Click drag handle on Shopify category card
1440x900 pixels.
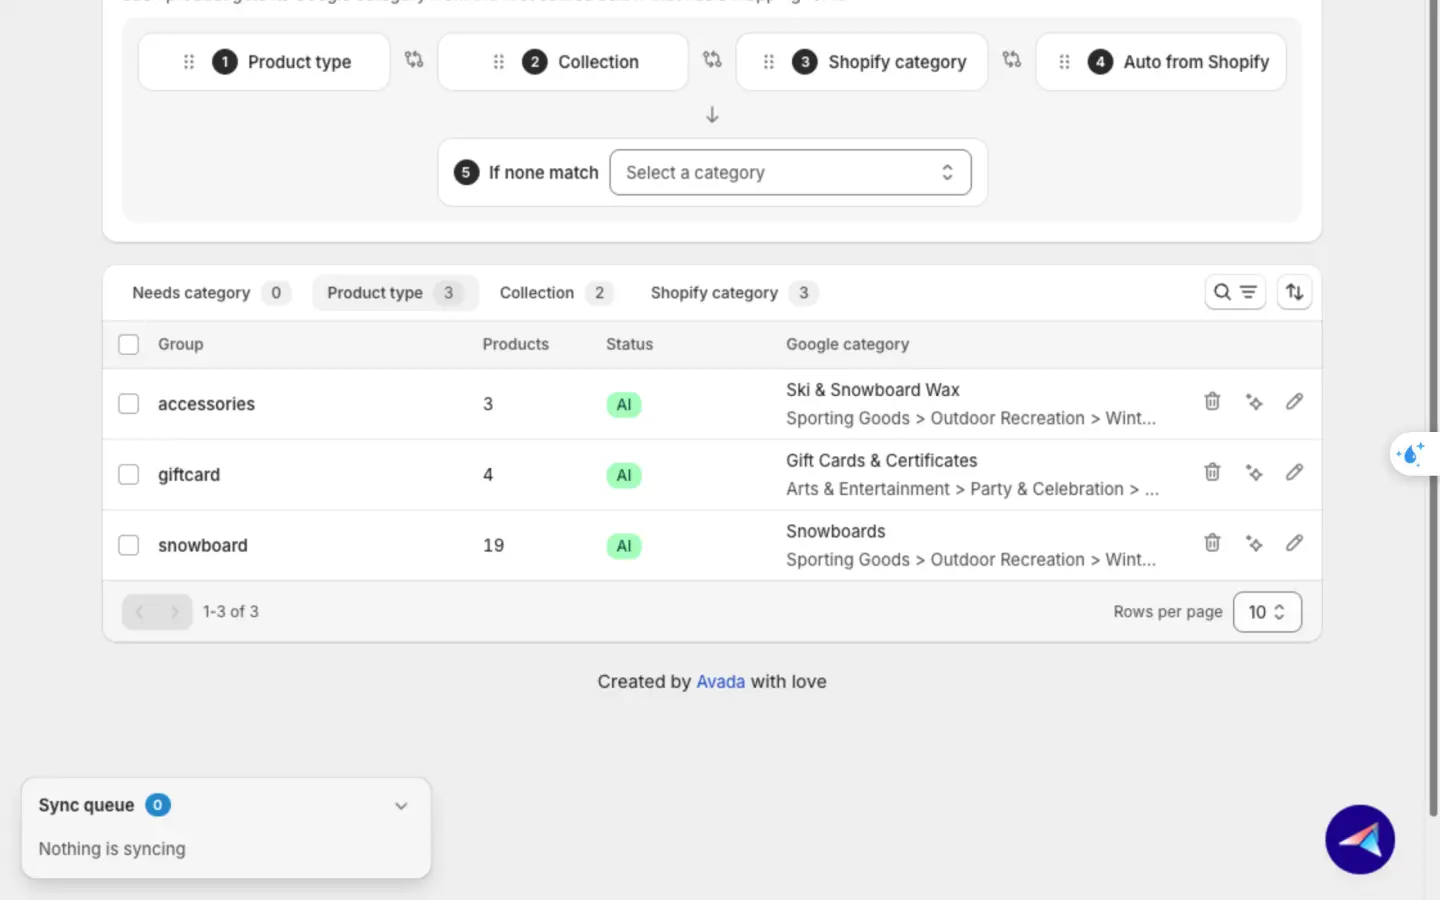click(768, 62)
